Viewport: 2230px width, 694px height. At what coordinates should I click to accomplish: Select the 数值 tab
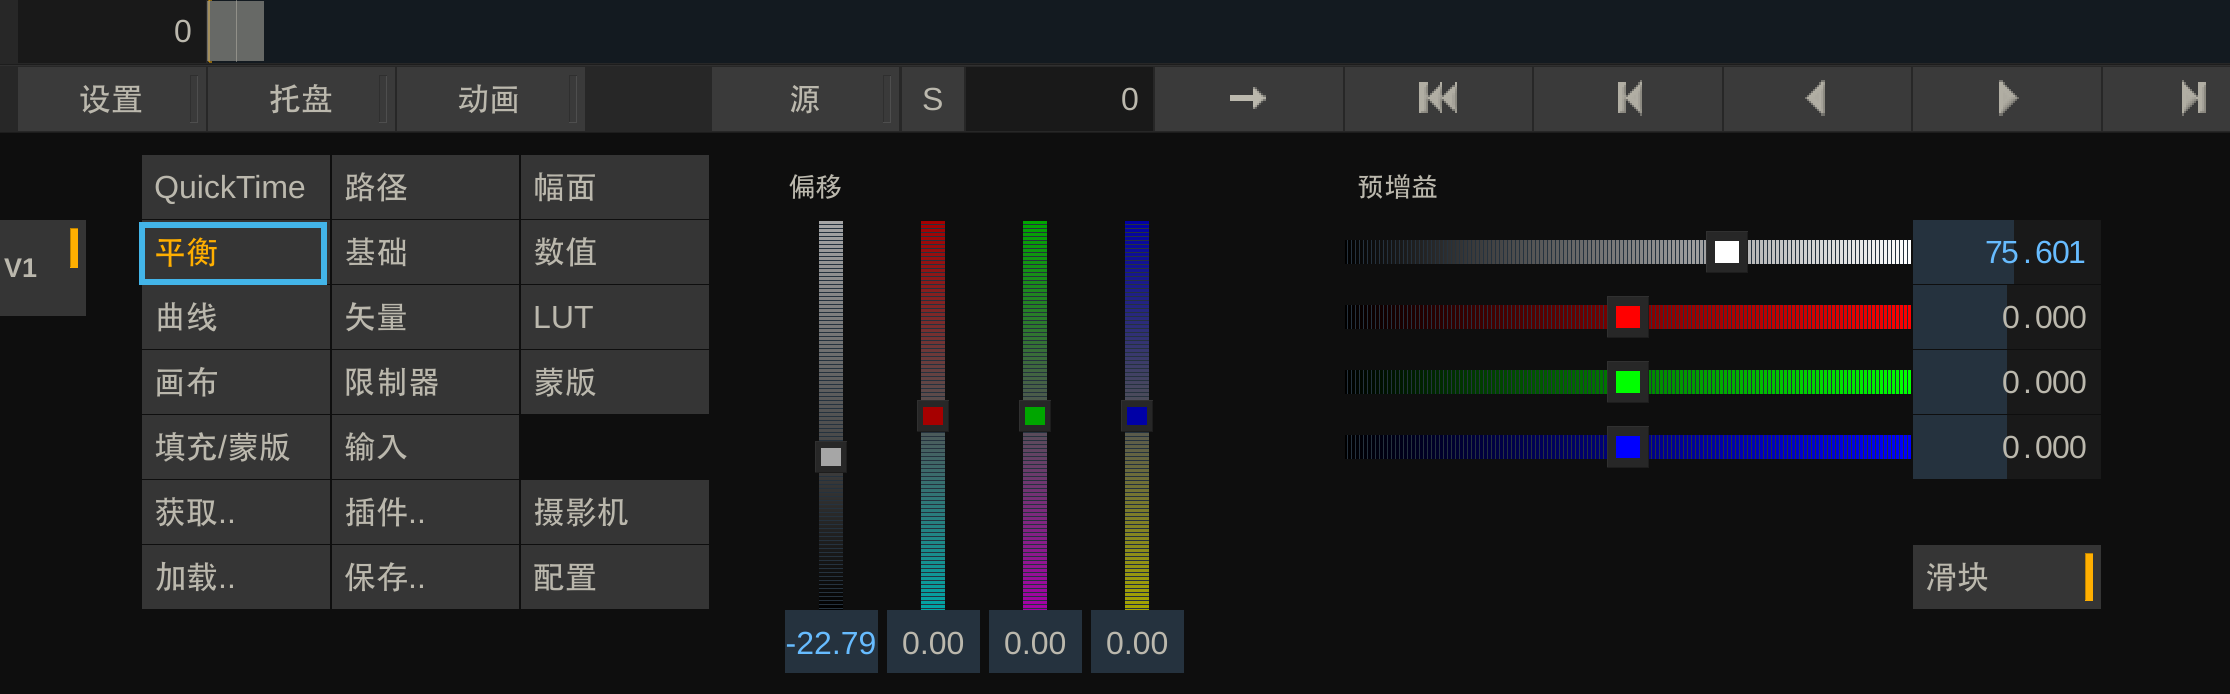tap(615, 252)
